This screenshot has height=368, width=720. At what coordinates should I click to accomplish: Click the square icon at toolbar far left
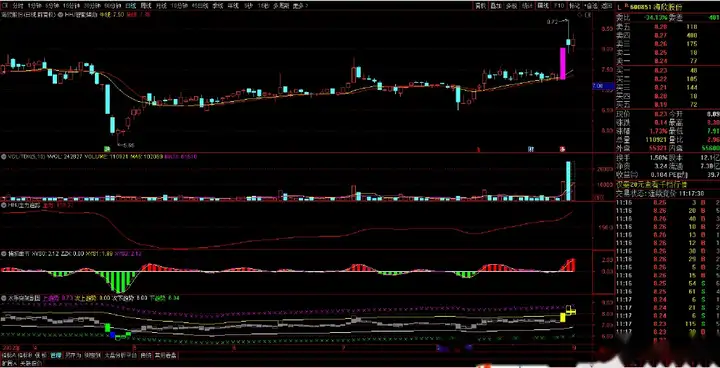point(4,6)
